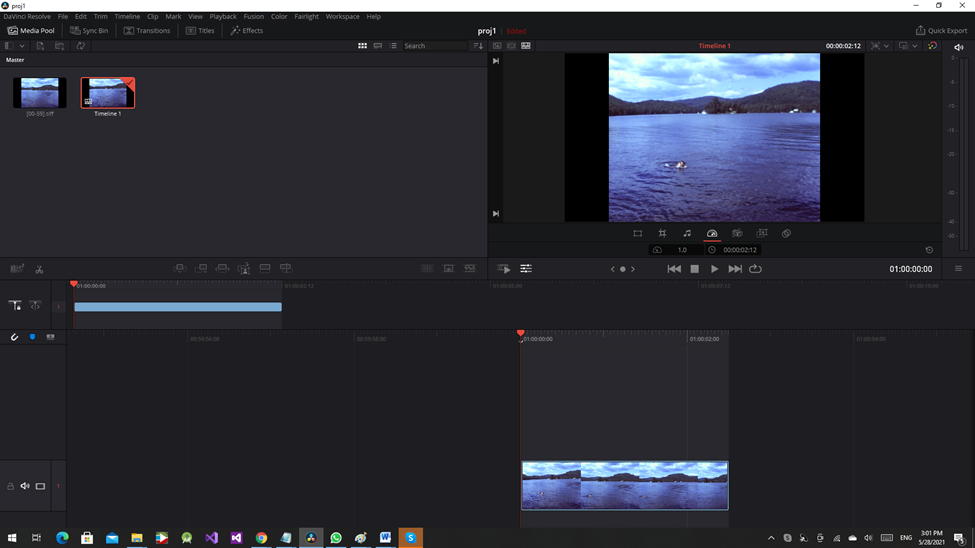This screenshot has height=548, width=975.
Task: Open the Transform tool below viewer
Action: (x=637, y=233)
